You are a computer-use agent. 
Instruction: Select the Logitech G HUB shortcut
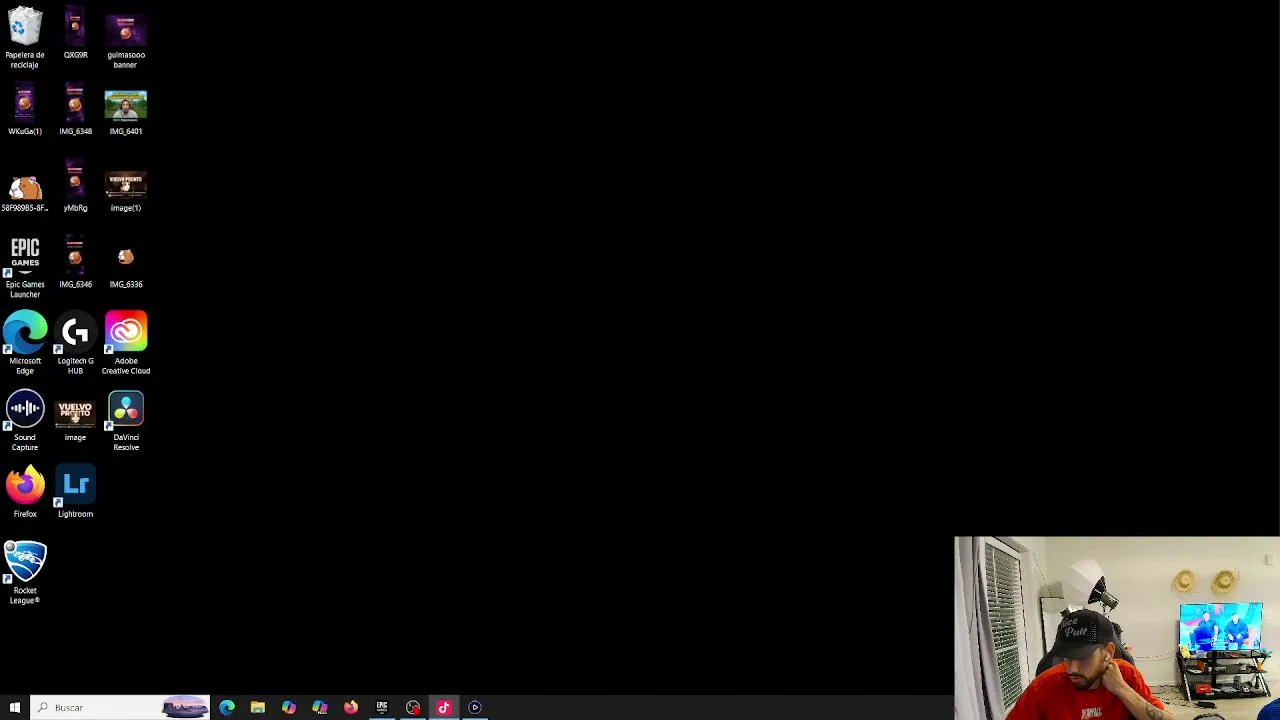75,342
